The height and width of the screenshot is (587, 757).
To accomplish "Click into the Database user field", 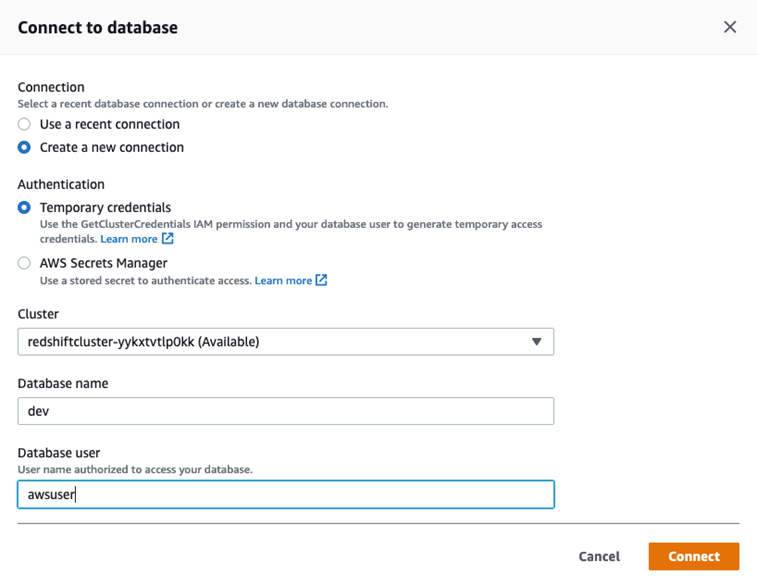I will [285, 494].
